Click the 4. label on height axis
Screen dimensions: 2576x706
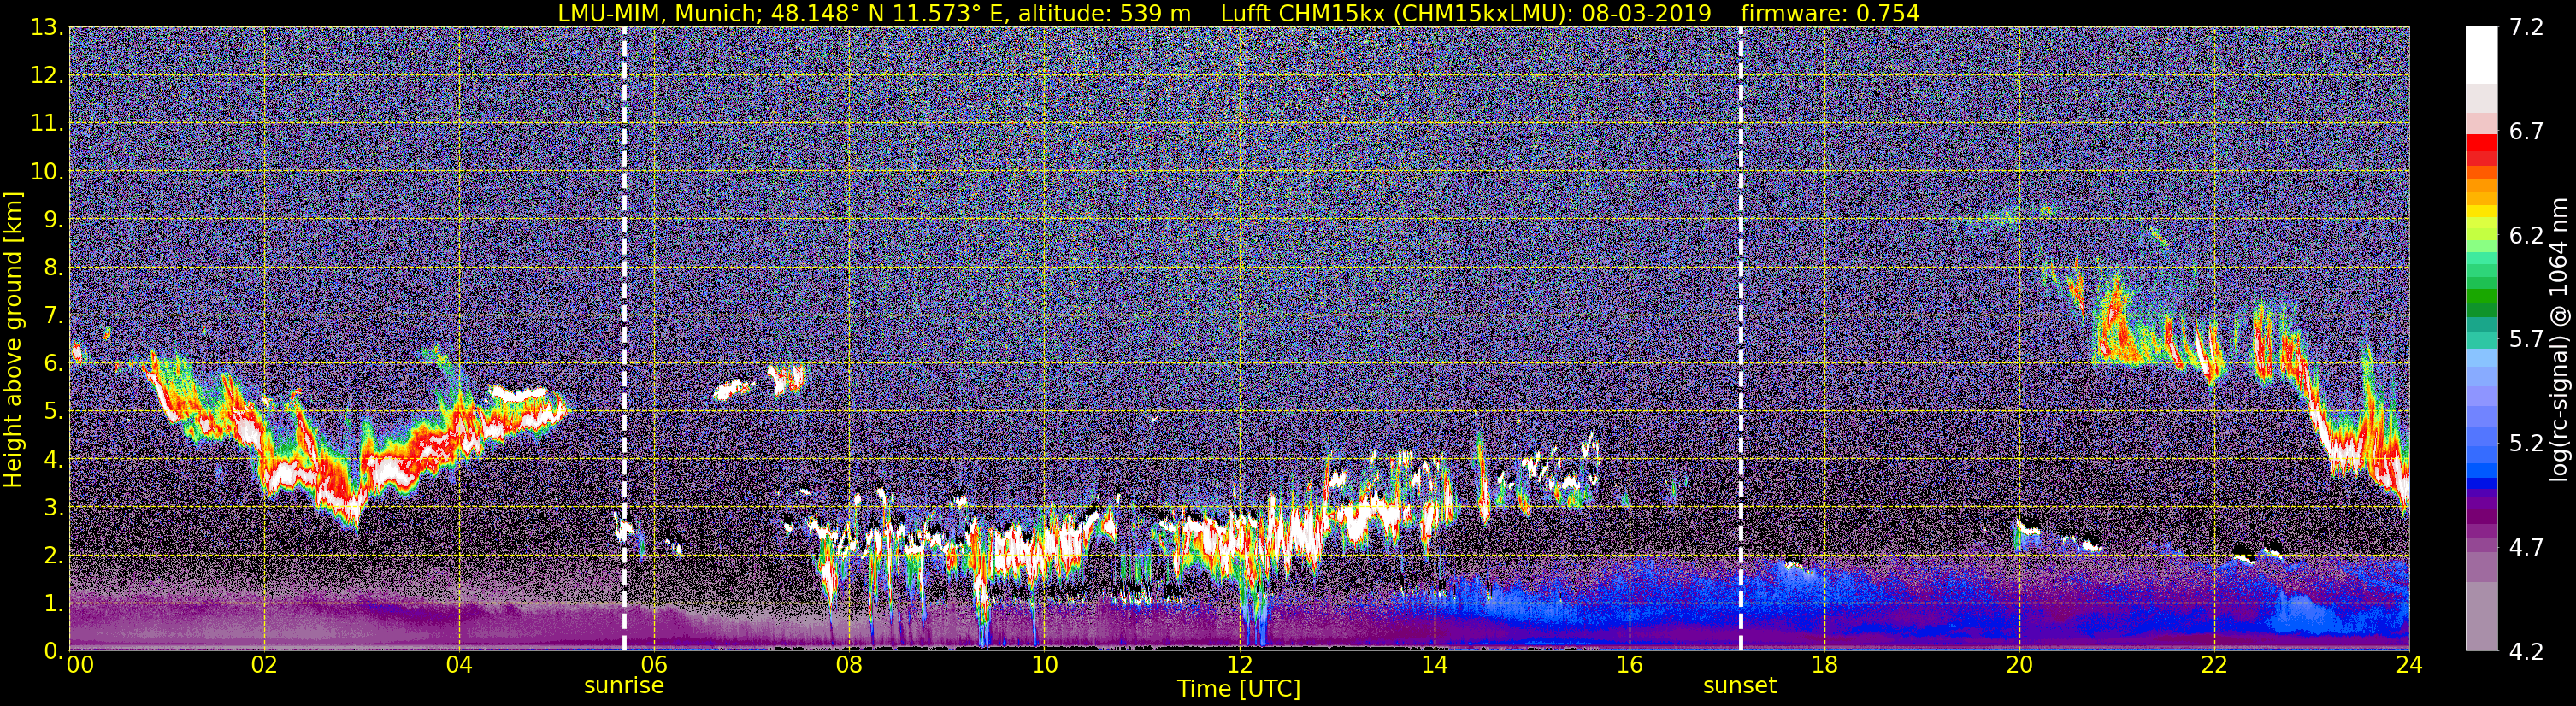[x=53, y=460]
